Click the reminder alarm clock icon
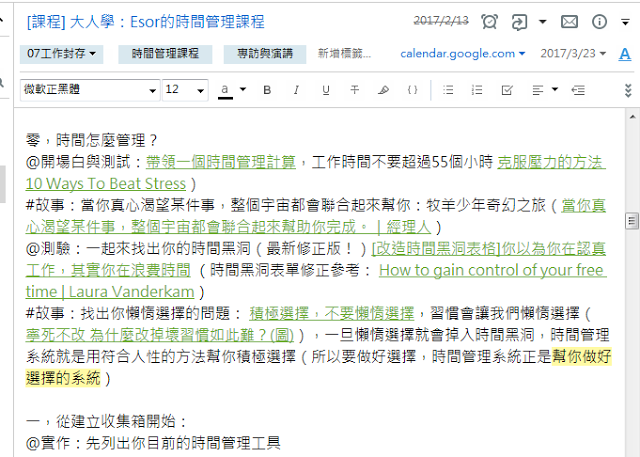The width and height of the screenshot is (640, 457). pyautogui.click(x=489, y=21)
